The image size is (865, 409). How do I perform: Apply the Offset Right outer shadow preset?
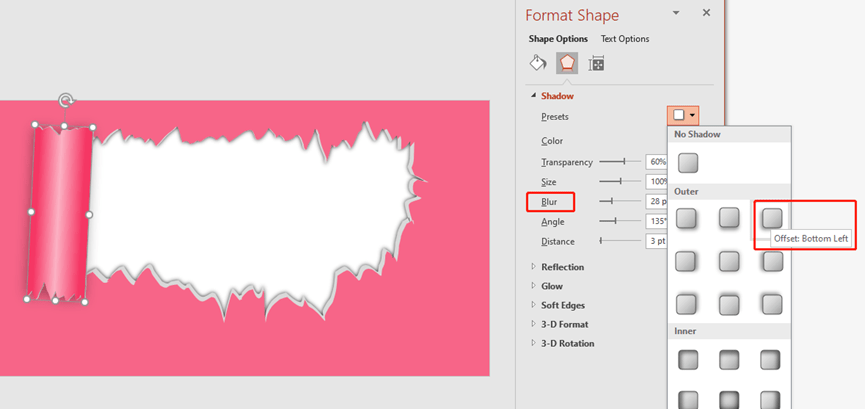(686, 261)
